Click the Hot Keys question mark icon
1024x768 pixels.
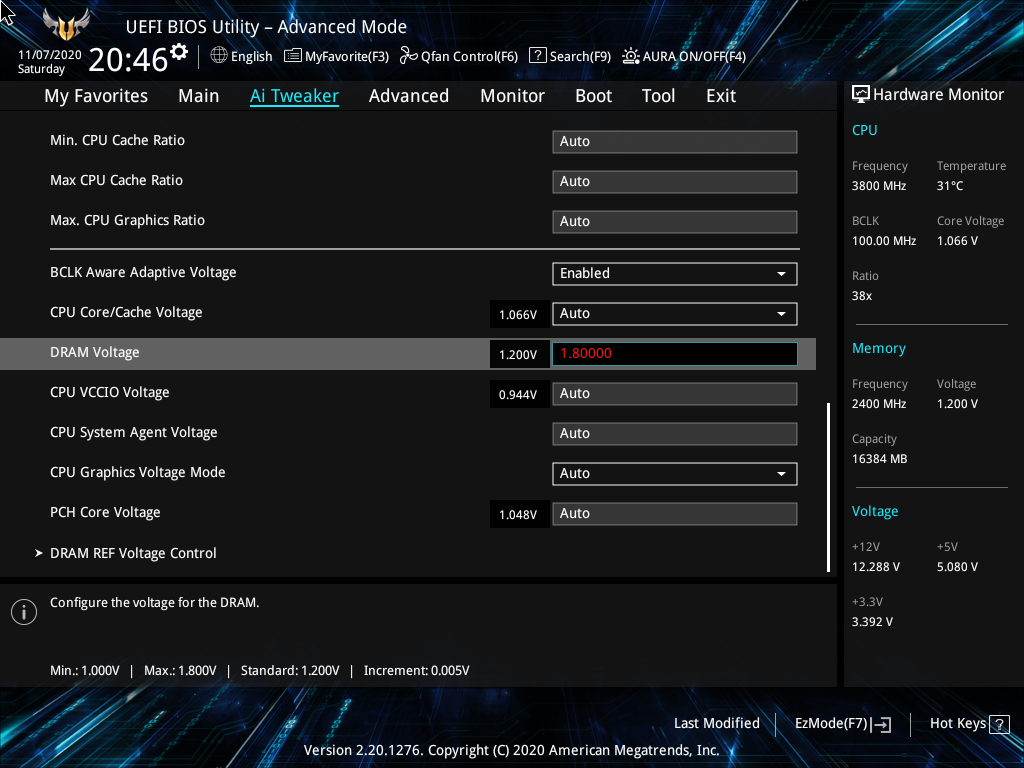[x=999, y=724]
